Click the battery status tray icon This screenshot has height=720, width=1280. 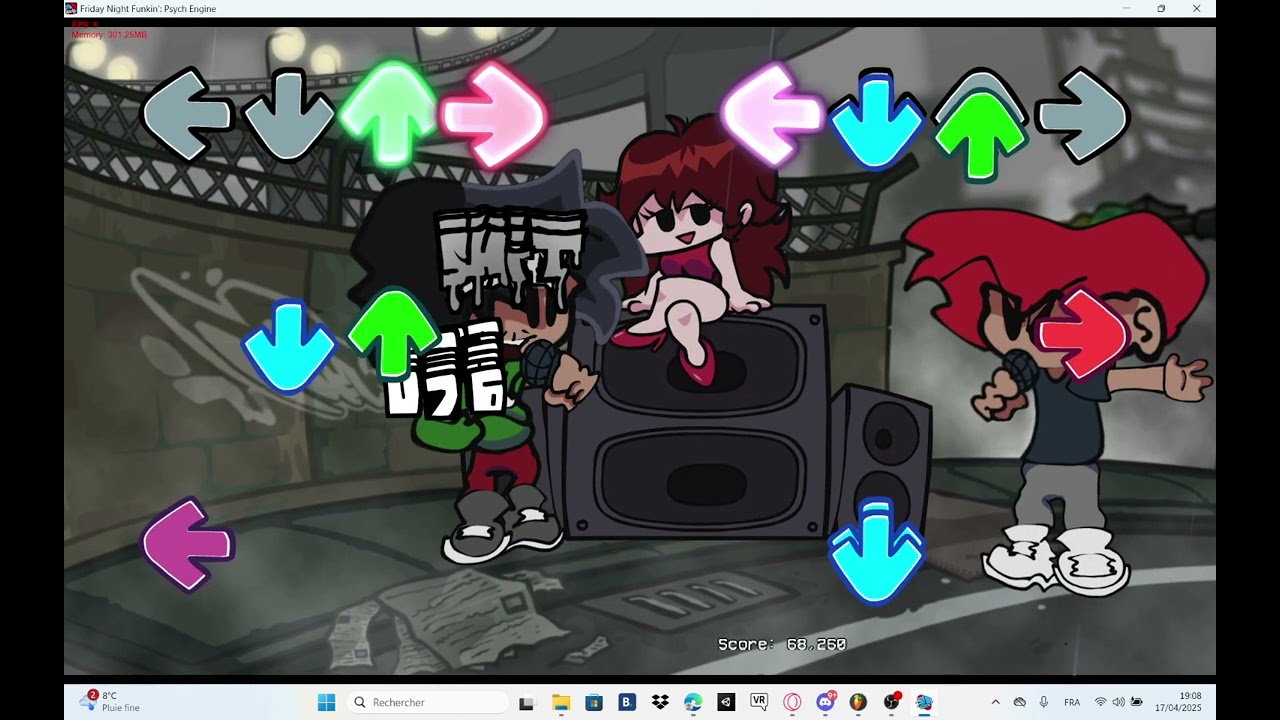[x=1137, y=702]
